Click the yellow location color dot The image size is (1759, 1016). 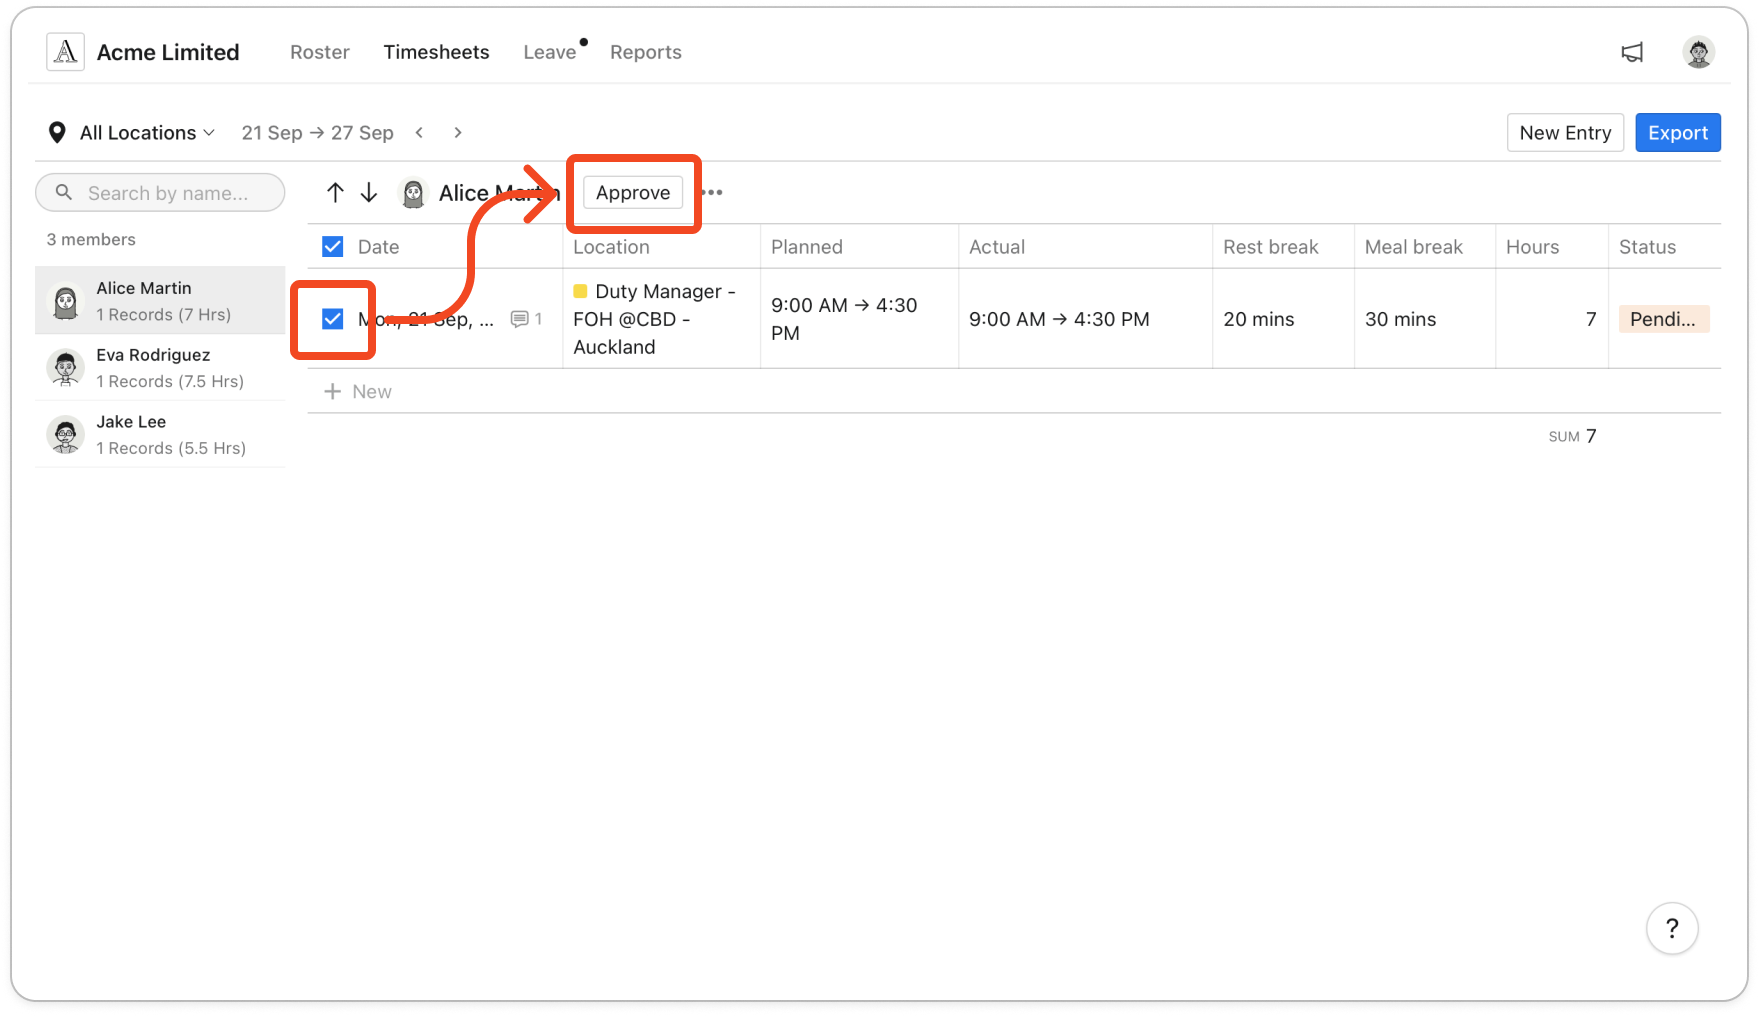click(x=580, y=291)
